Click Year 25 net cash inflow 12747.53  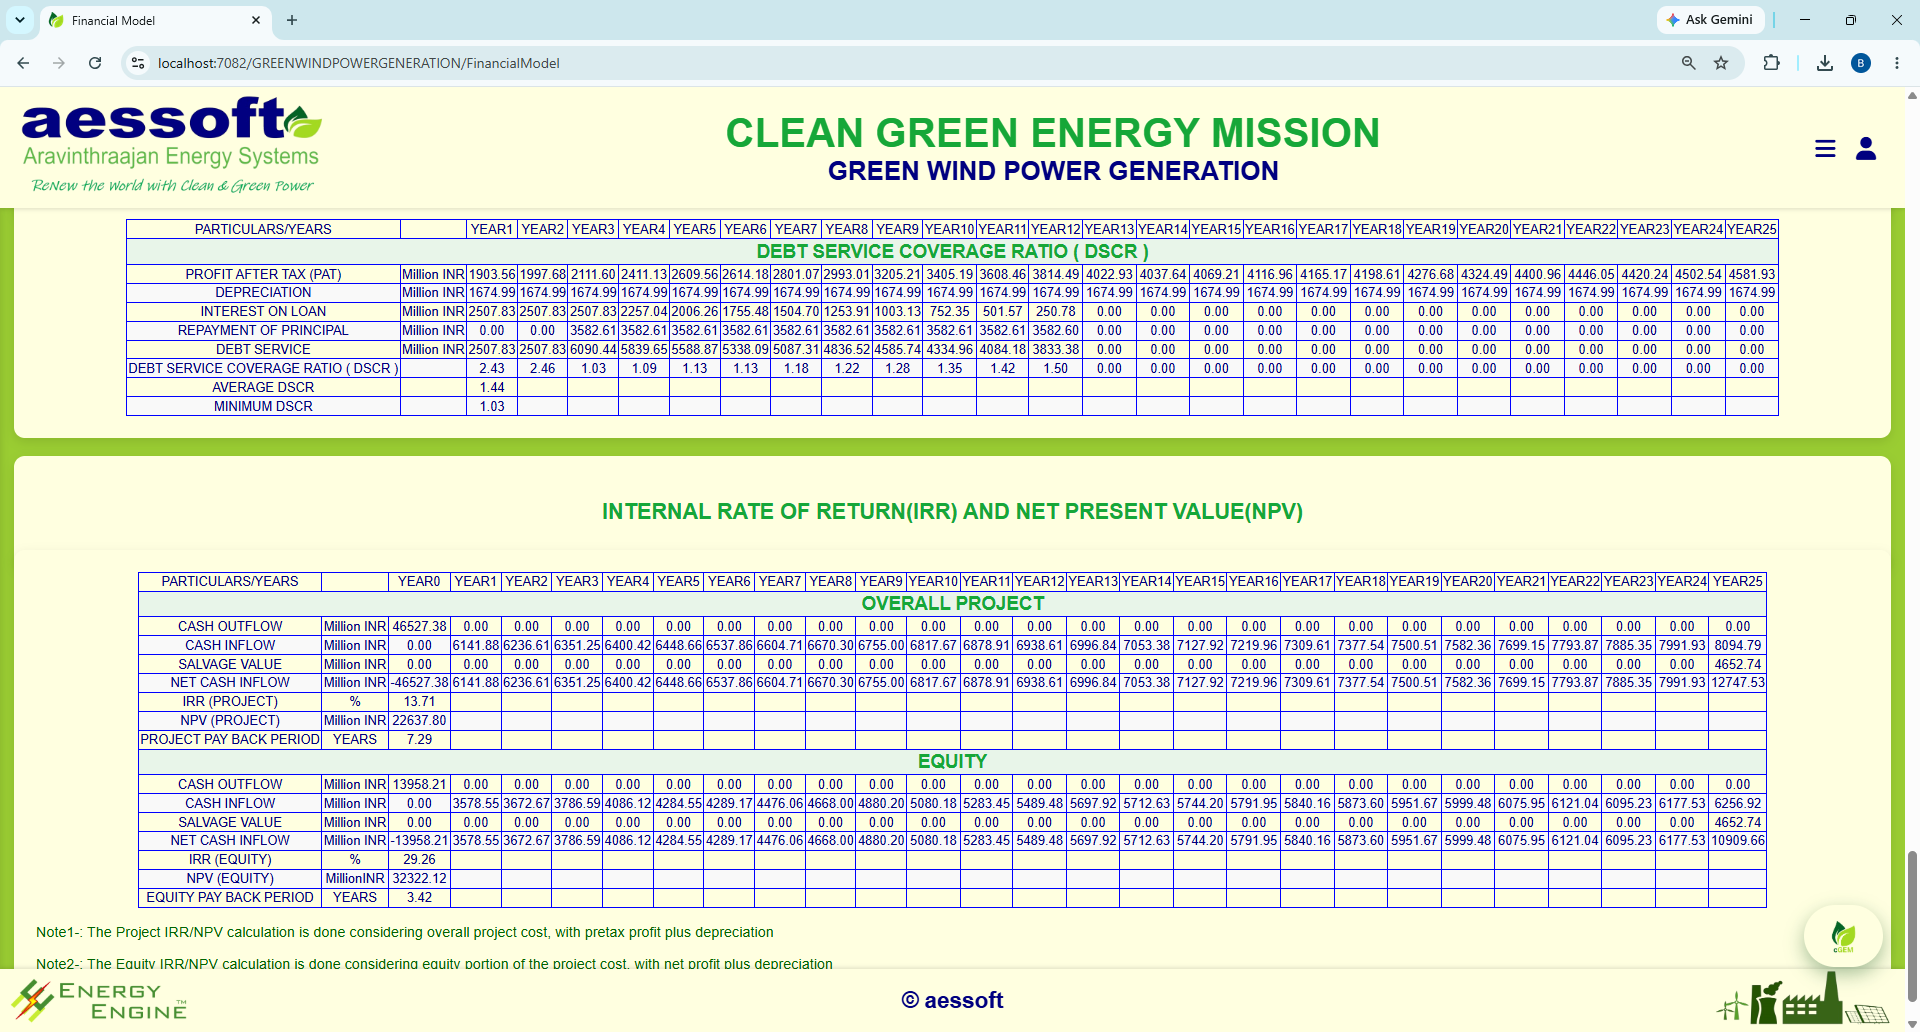pos(1738,682)
